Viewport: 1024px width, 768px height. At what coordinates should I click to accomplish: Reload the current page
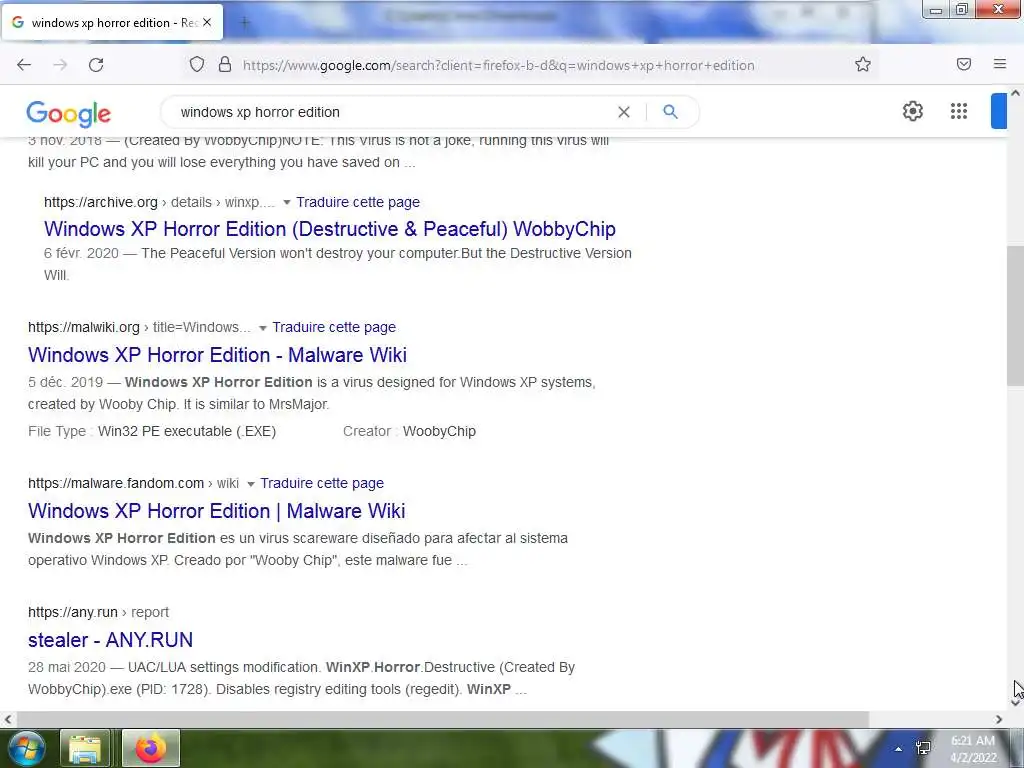coord(96,65)
